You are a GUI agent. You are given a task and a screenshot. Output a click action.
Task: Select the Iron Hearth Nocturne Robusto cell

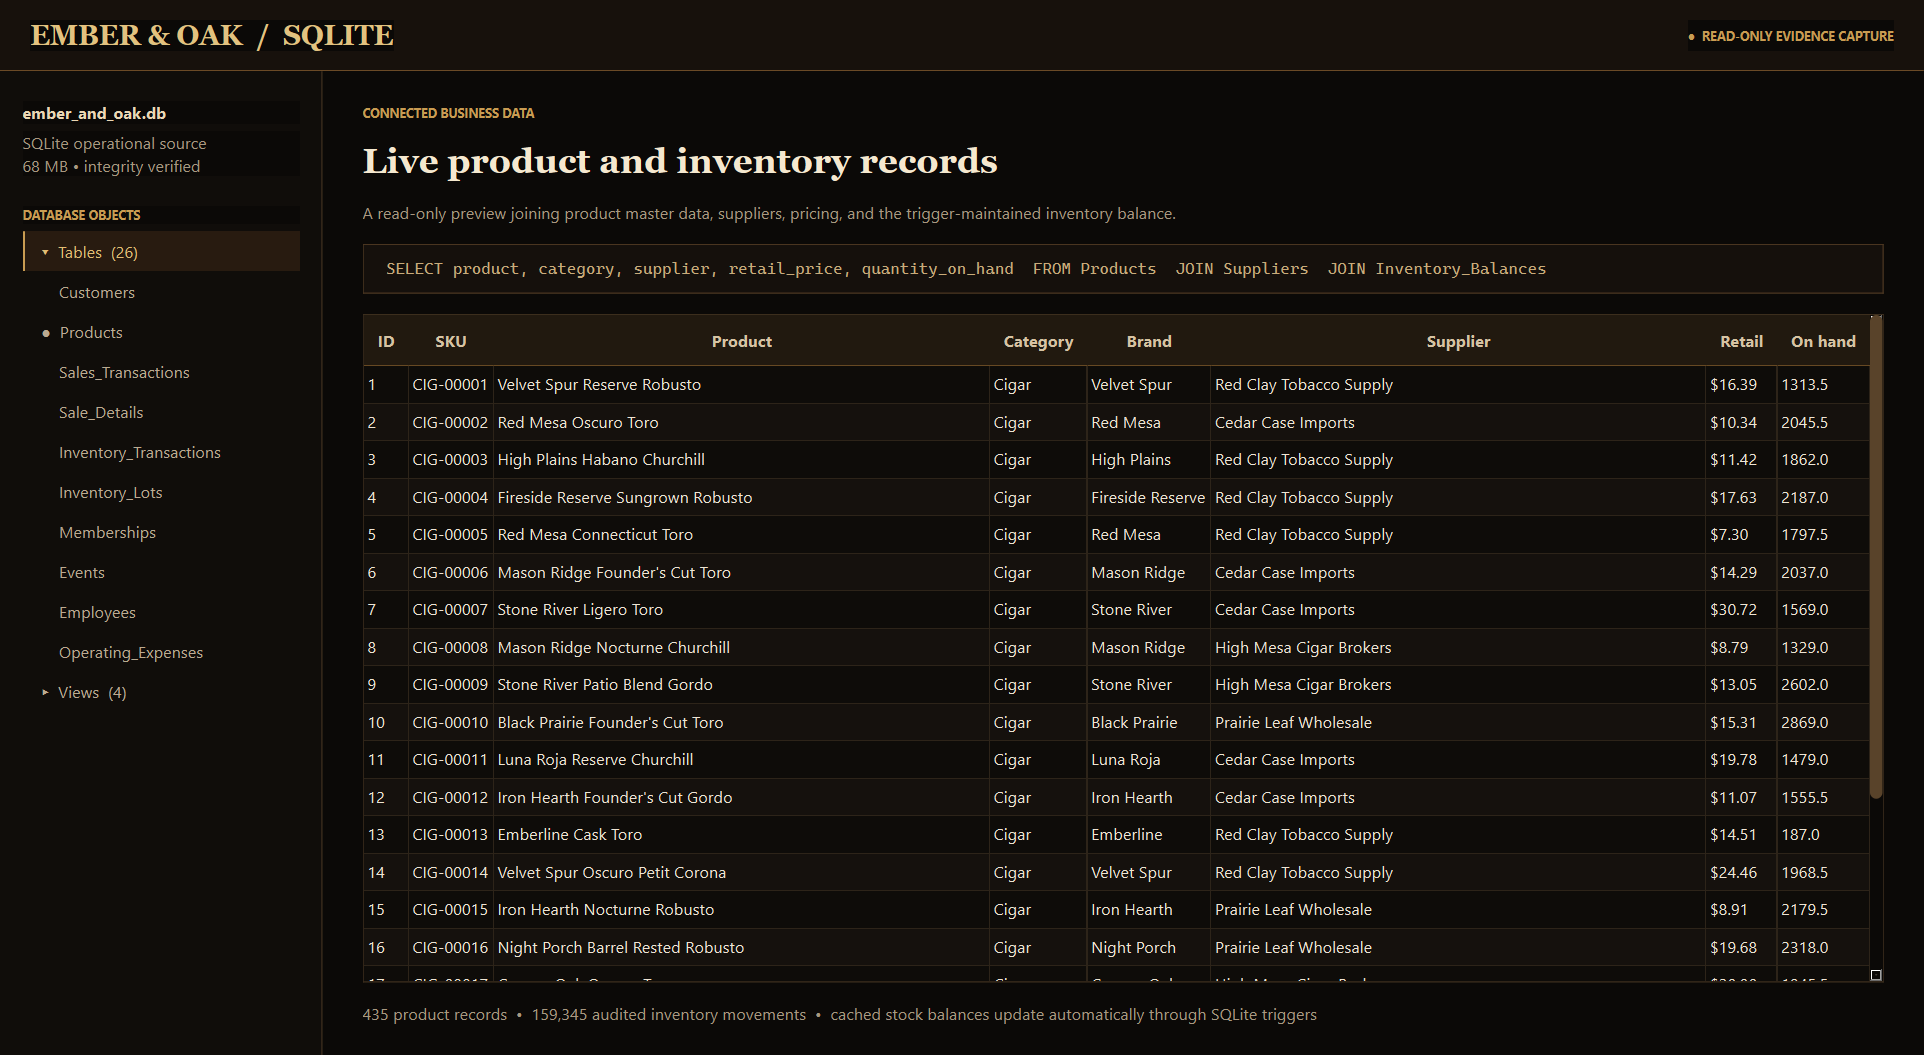[742, 910]
